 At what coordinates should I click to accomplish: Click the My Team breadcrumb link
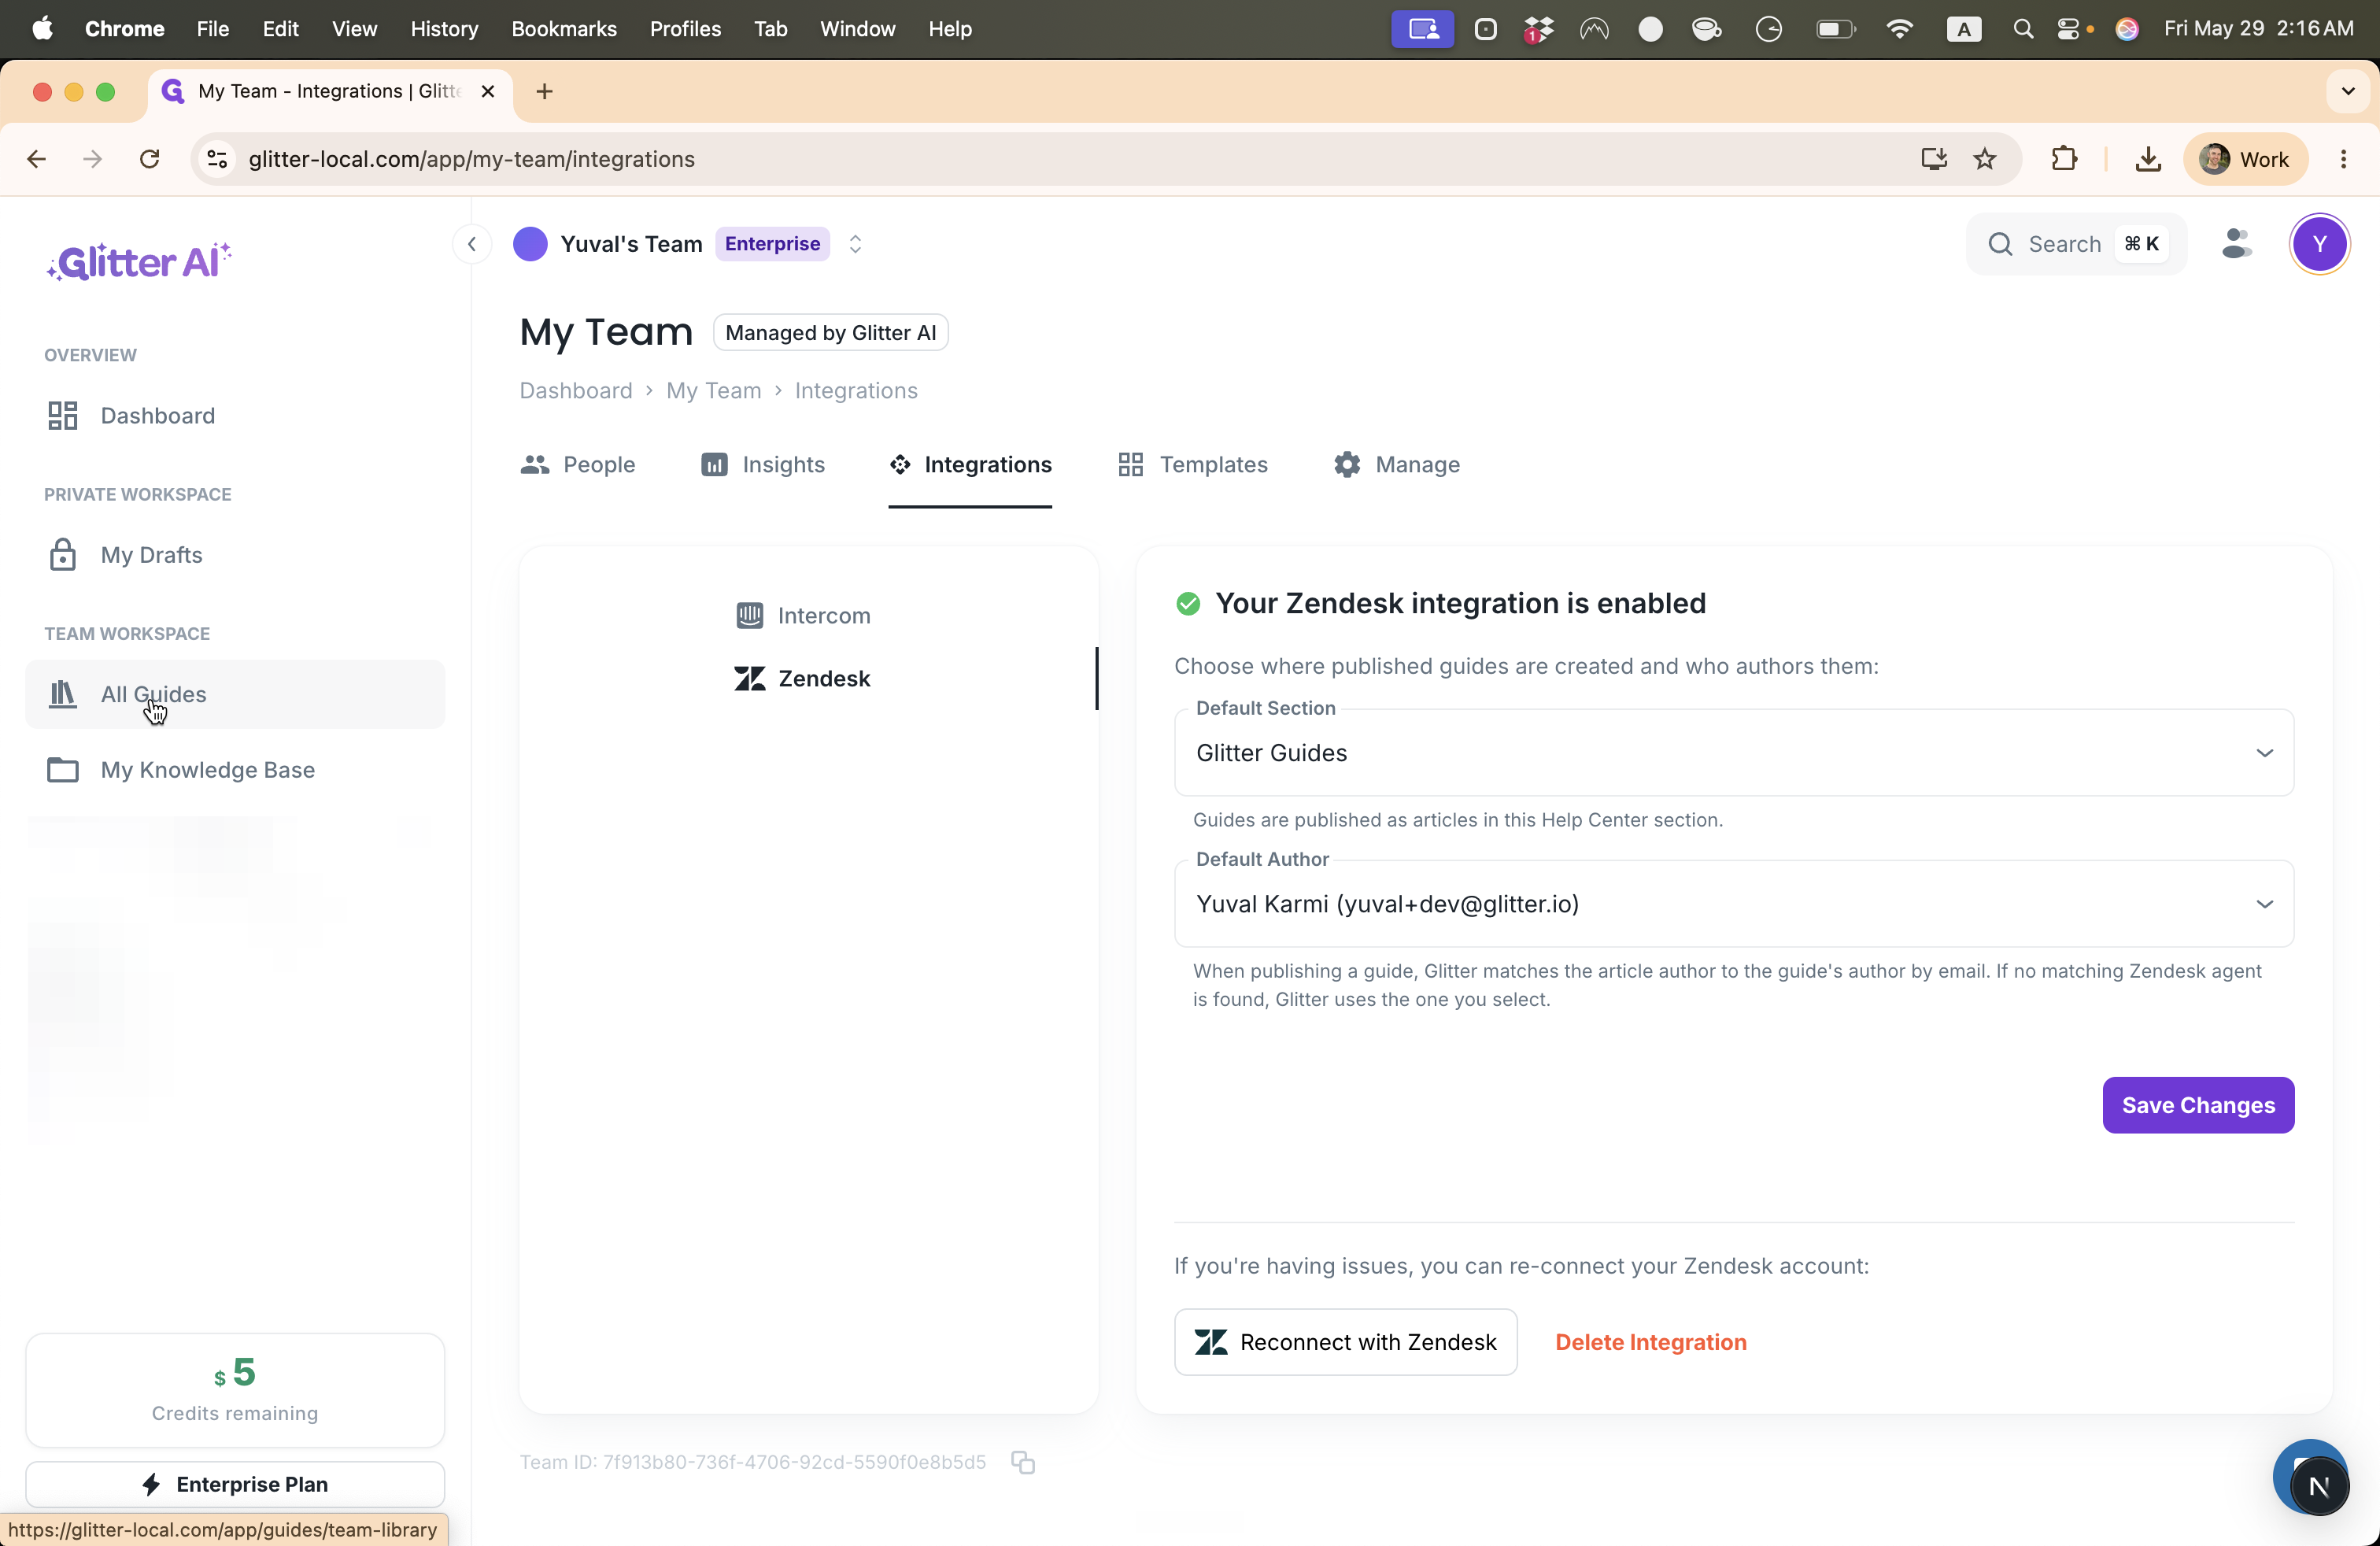[713, 391]
